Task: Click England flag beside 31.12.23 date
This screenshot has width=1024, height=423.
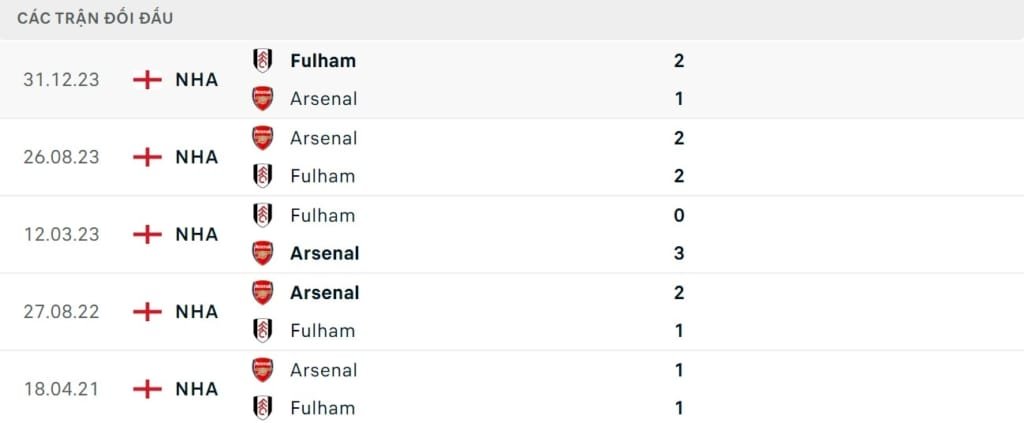Action: coord(147,80)
